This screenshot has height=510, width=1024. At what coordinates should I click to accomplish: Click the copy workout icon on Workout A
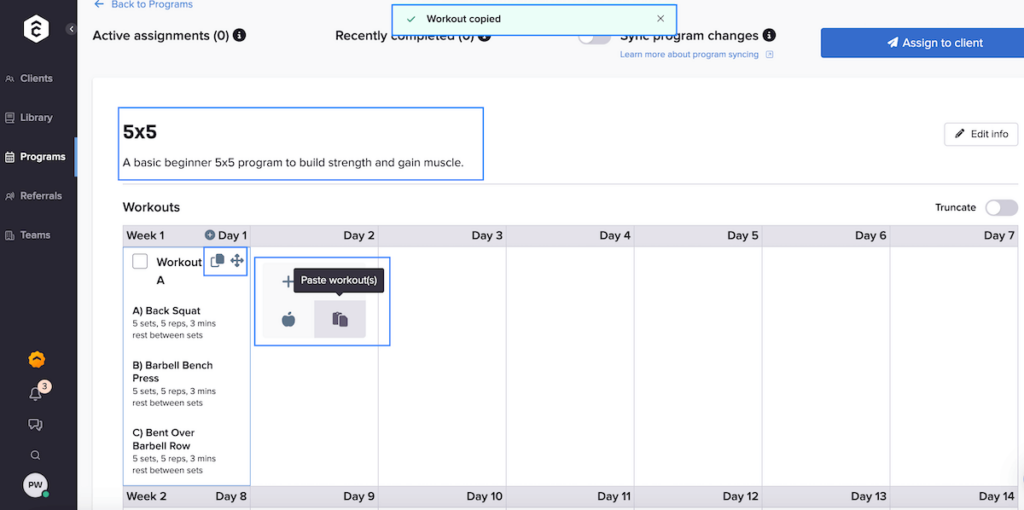pos(217,261)
